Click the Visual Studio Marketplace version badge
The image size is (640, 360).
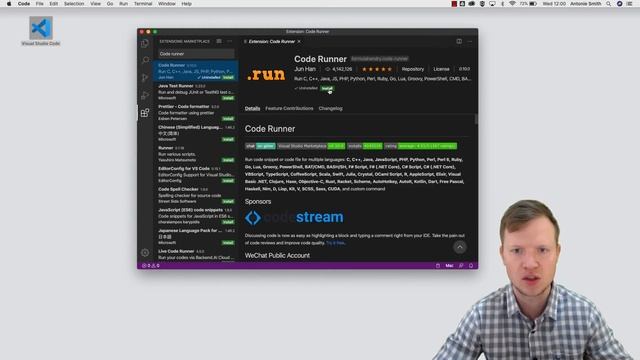[311, 146]
